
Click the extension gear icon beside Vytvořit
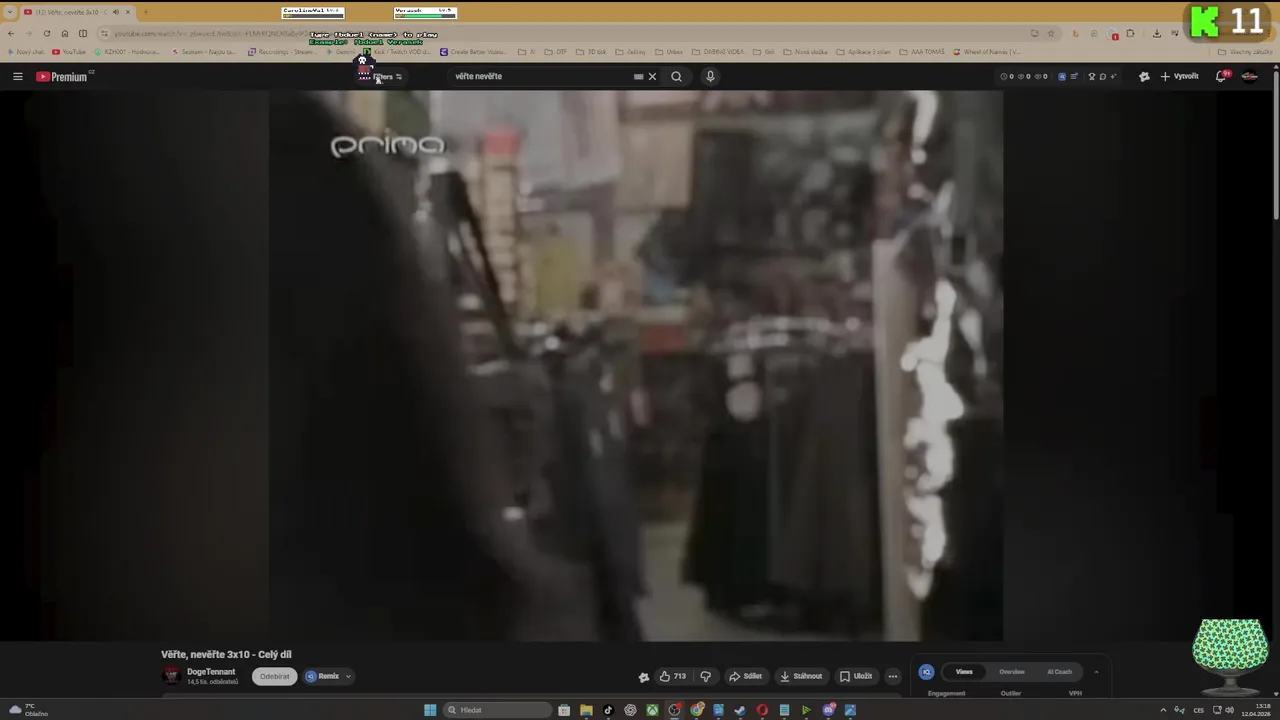pos(1144,76)
